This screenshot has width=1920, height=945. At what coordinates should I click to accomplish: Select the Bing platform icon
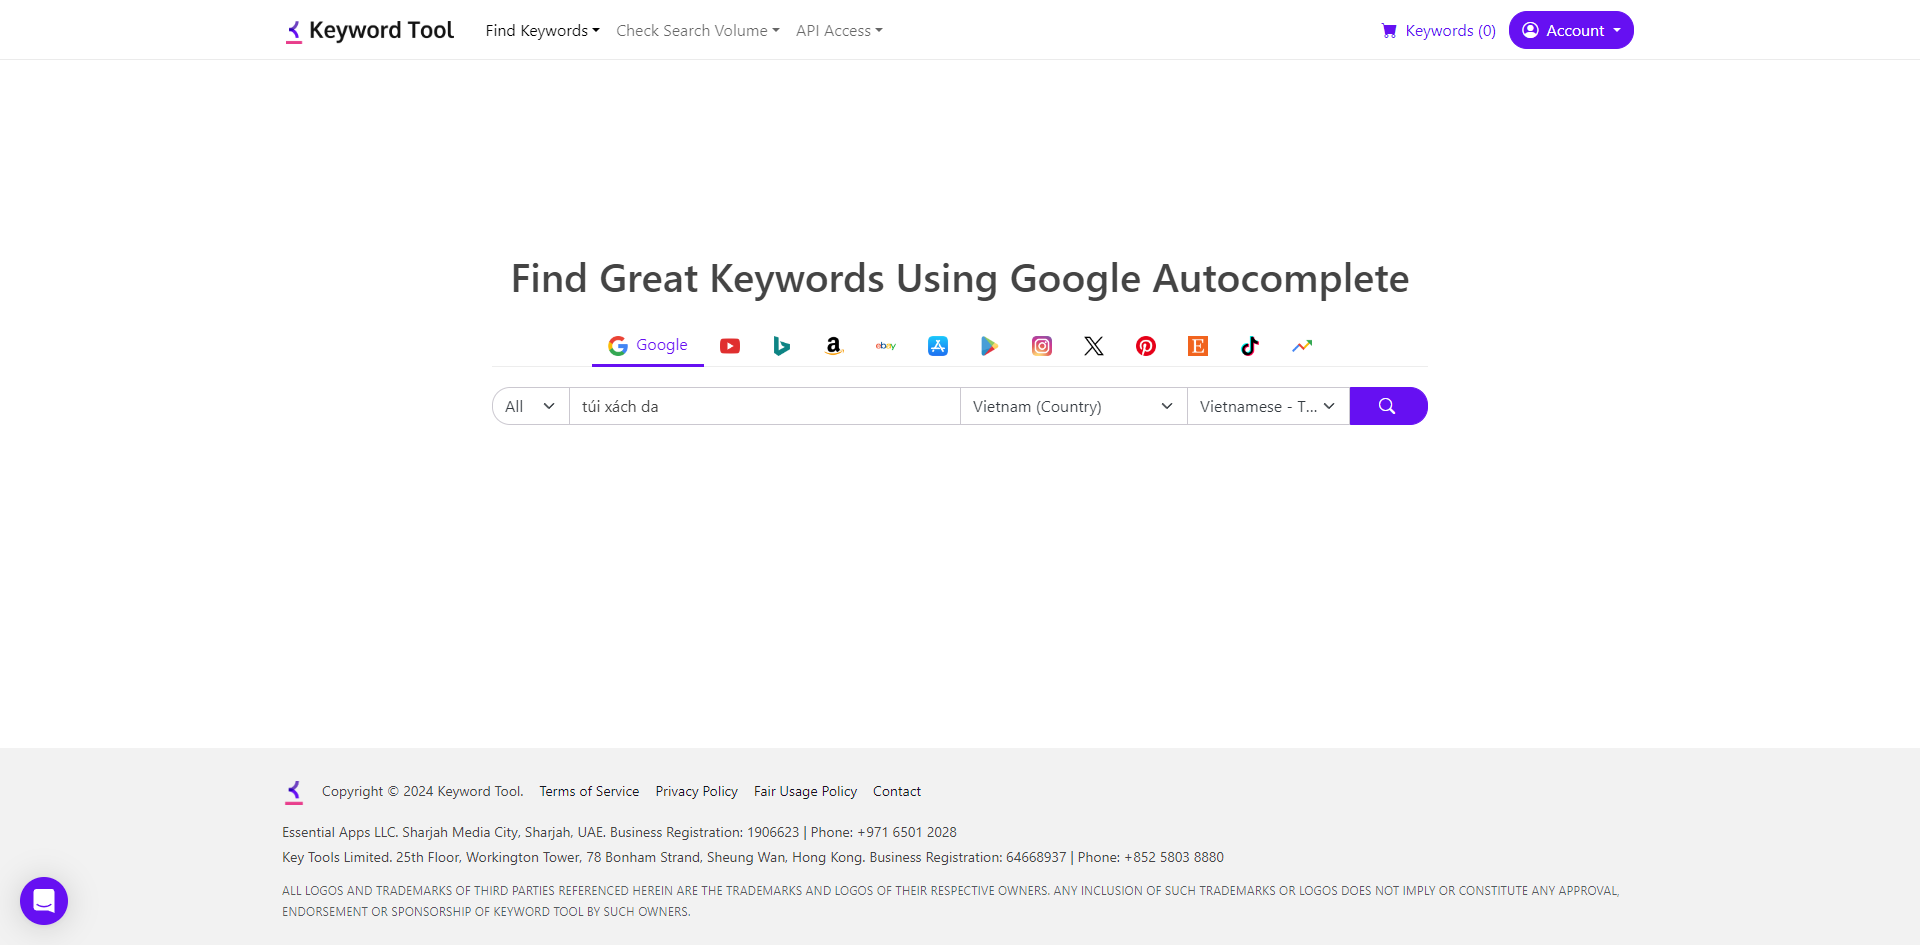782,346
